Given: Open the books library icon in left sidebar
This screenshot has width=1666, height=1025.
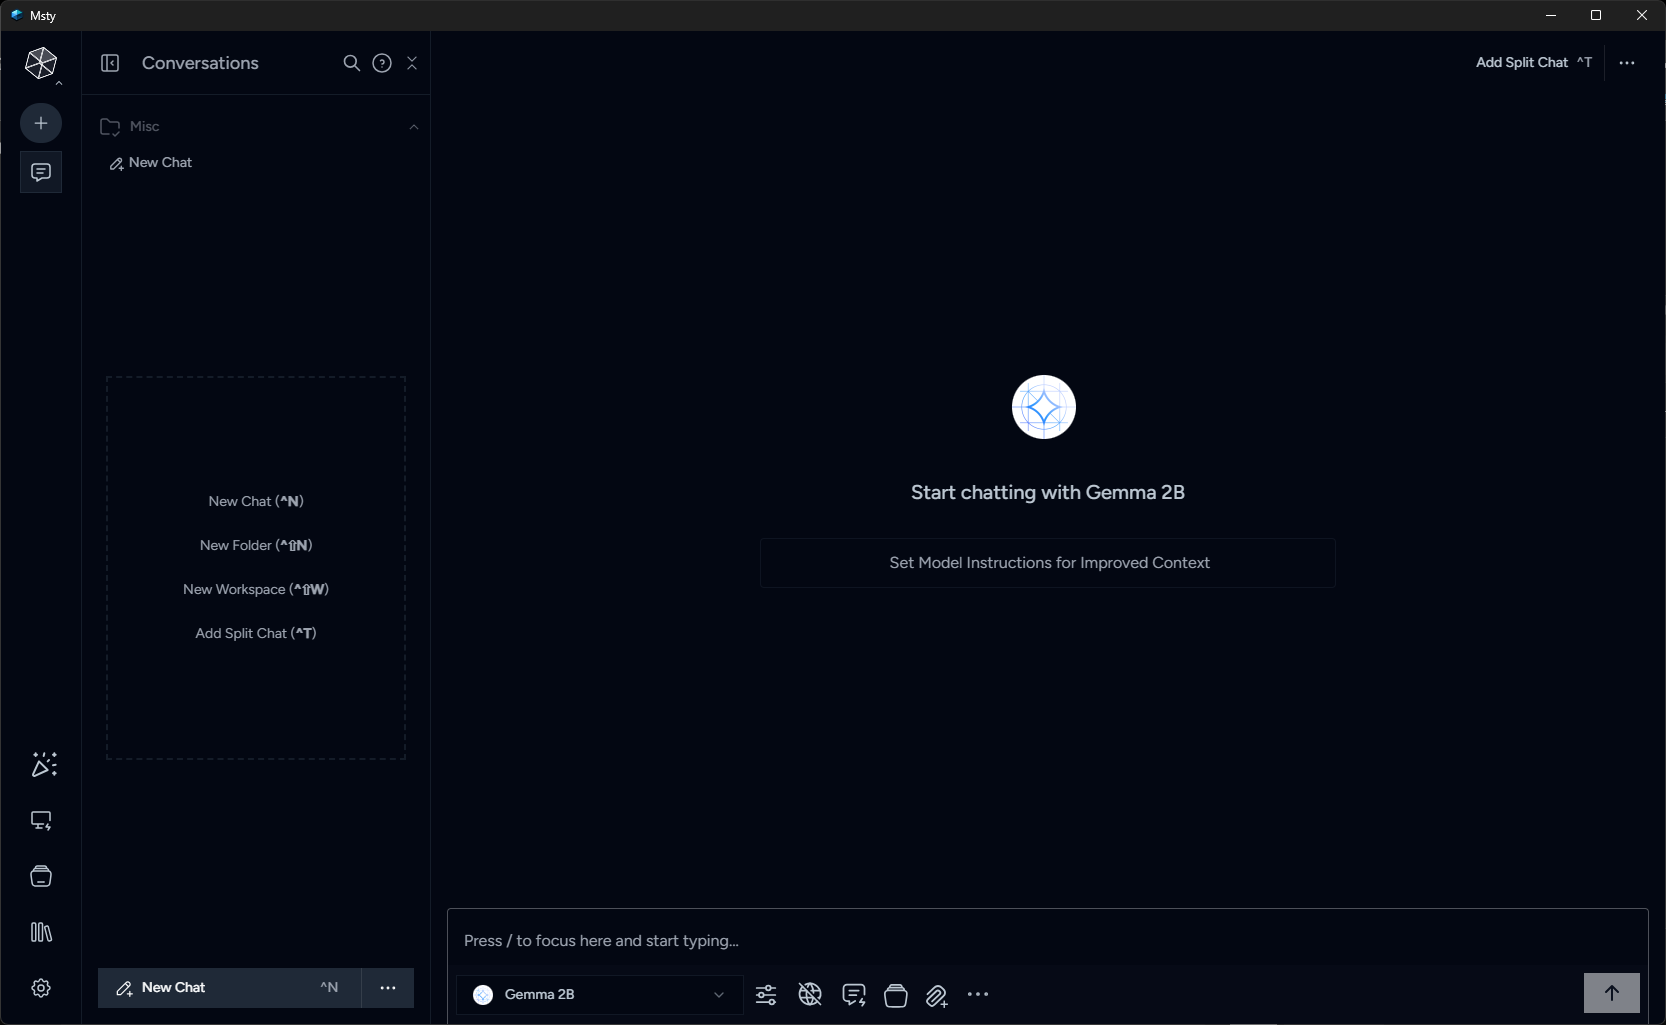Looking at the screenshot, I should point(41,932).
